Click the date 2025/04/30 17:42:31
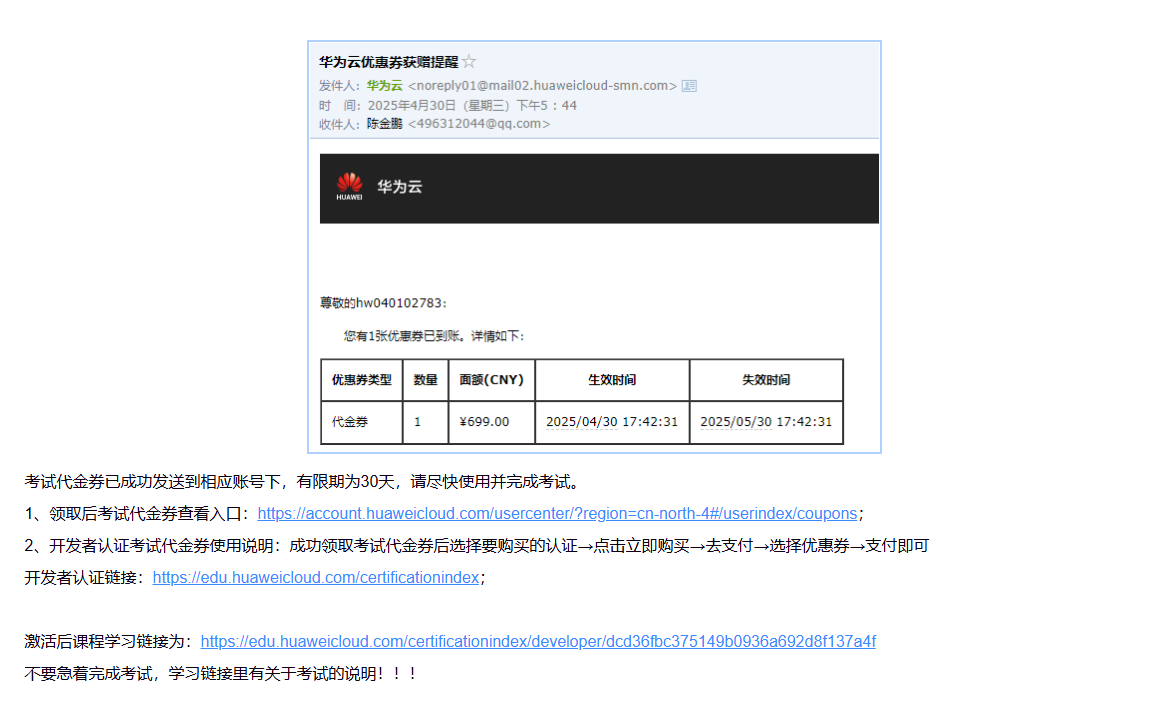This screenshot has width=1176, height=704. point(612,422)
